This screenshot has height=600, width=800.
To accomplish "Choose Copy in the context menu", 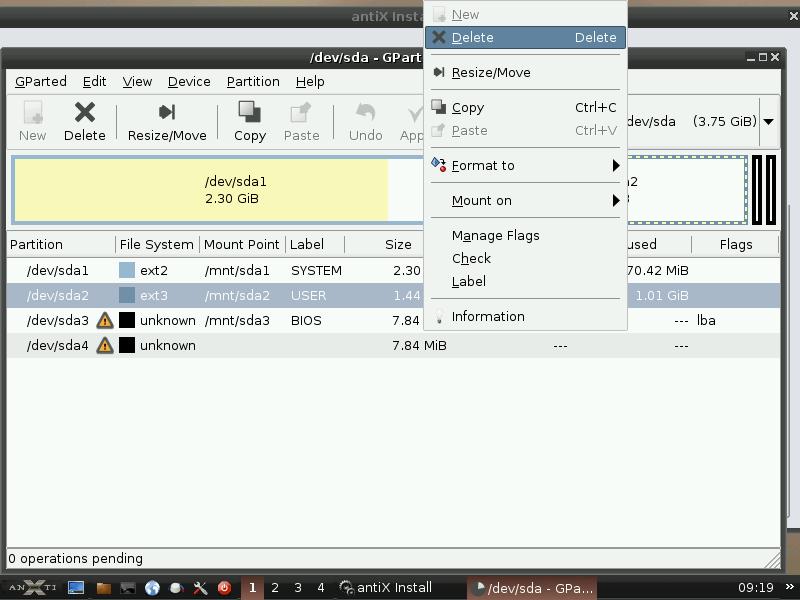I will [525, 108].
